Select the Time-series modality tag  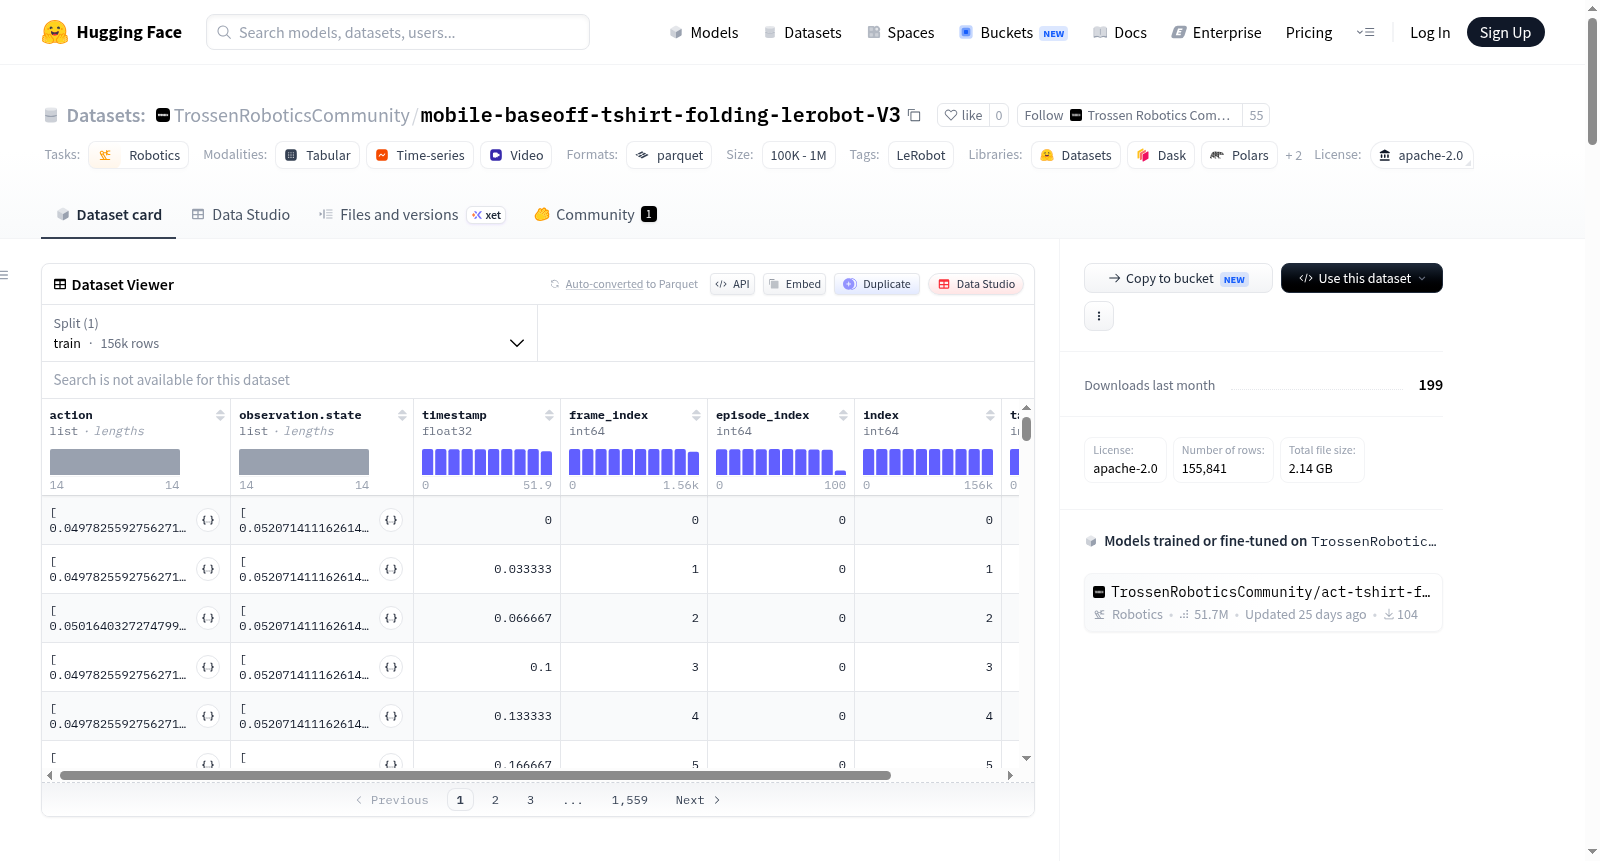tap(420, 155)
